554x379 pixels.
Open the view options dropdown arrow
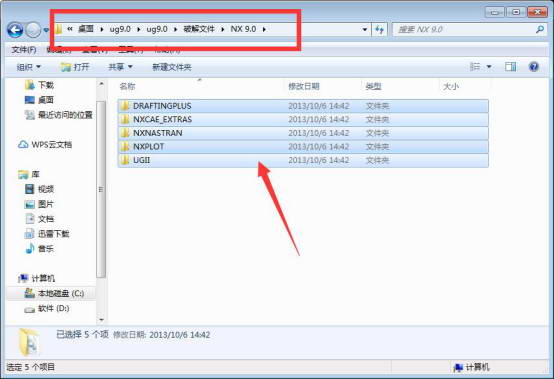tap(489, 66)
